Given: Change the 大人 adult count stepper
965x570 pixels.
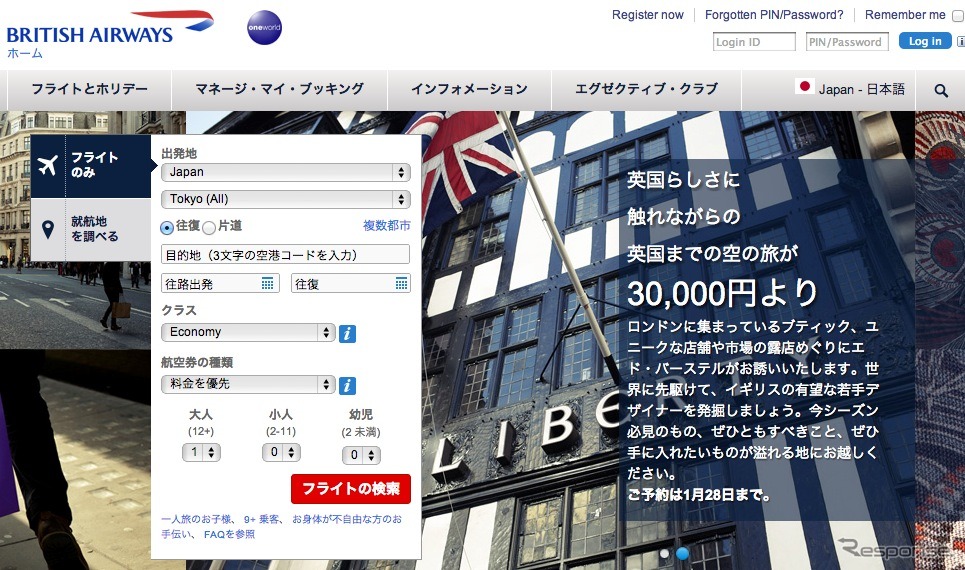Looking at the screenshot, I should pos(201,452).
